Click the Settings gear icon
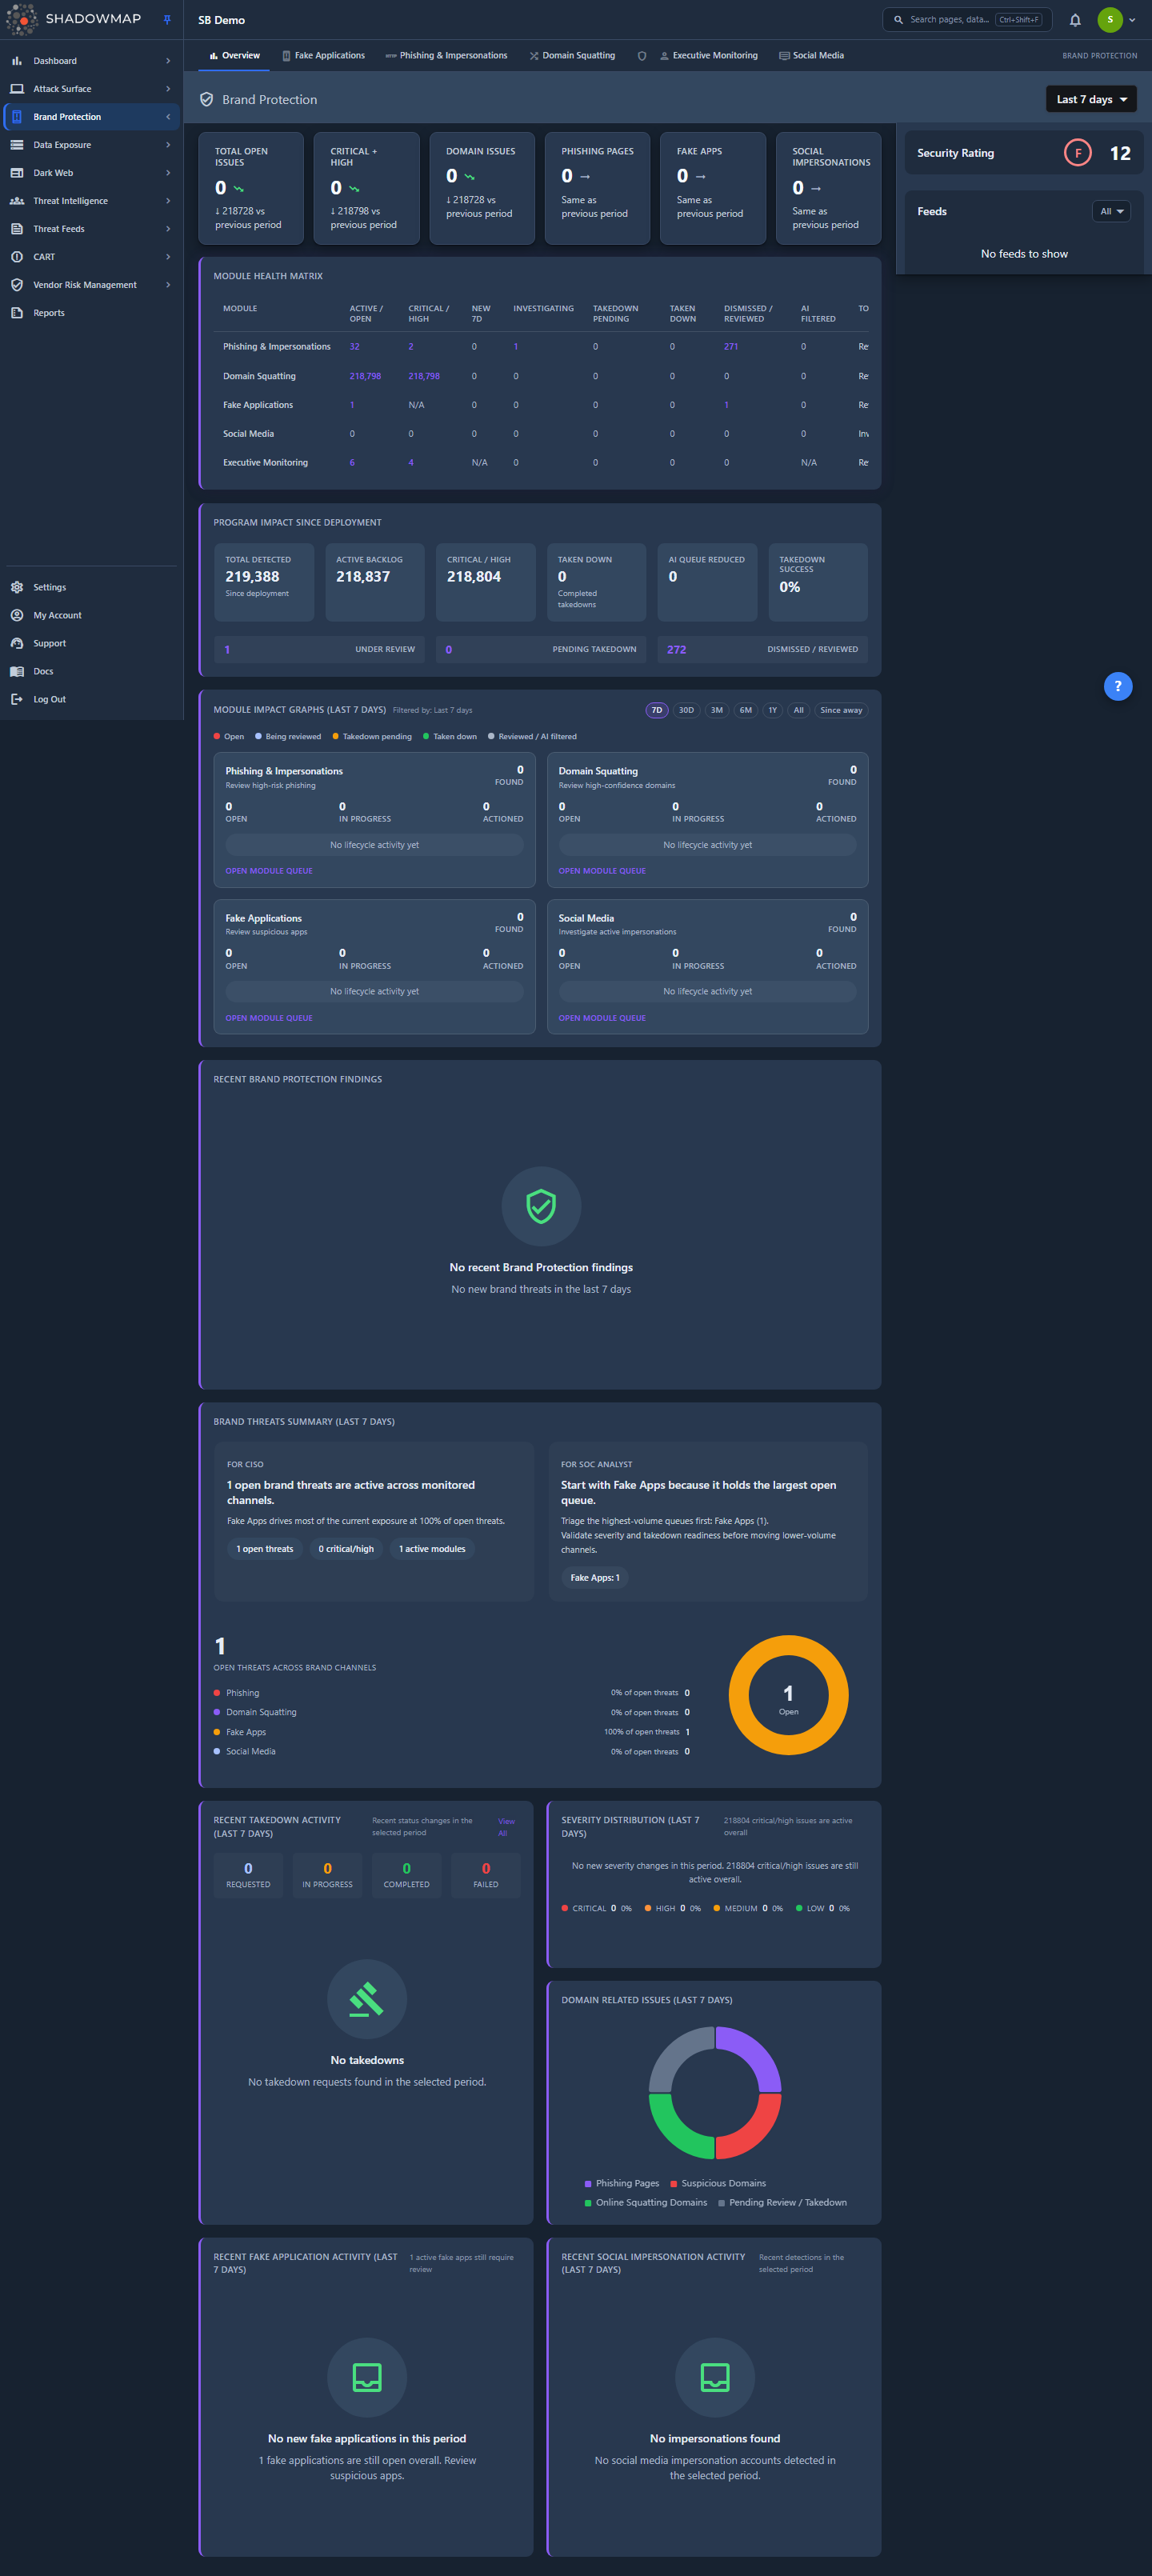Viewport: 1152px width, 2576px height. click(17, 587)
